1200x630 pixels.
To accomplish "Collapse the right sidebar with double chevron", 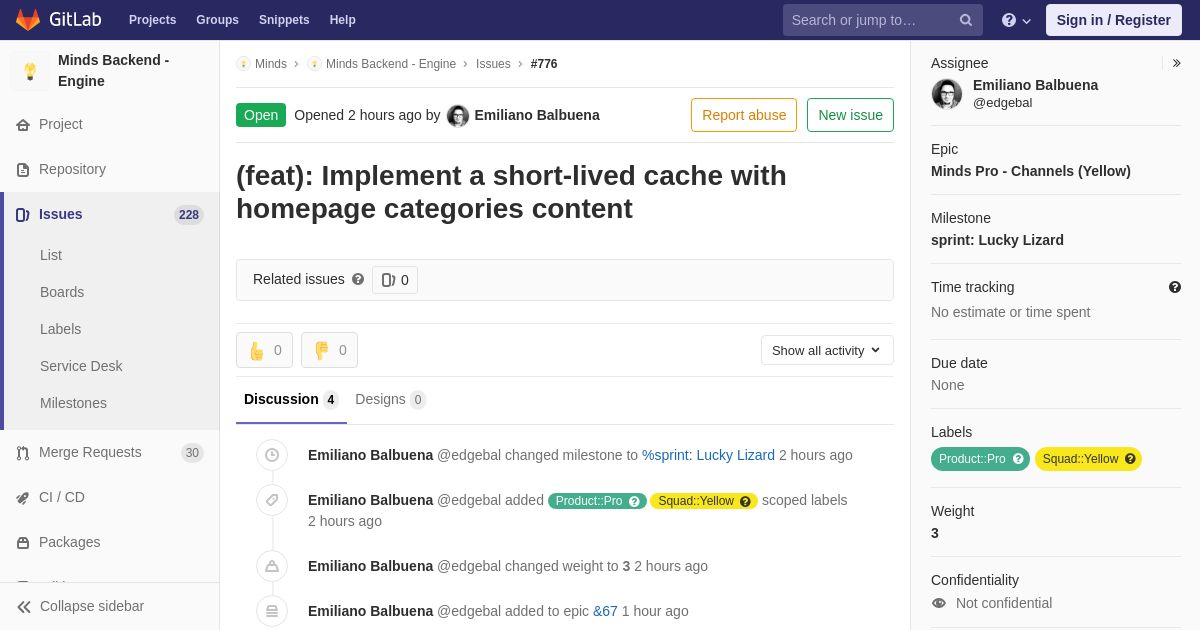I will pos(1176,63).
